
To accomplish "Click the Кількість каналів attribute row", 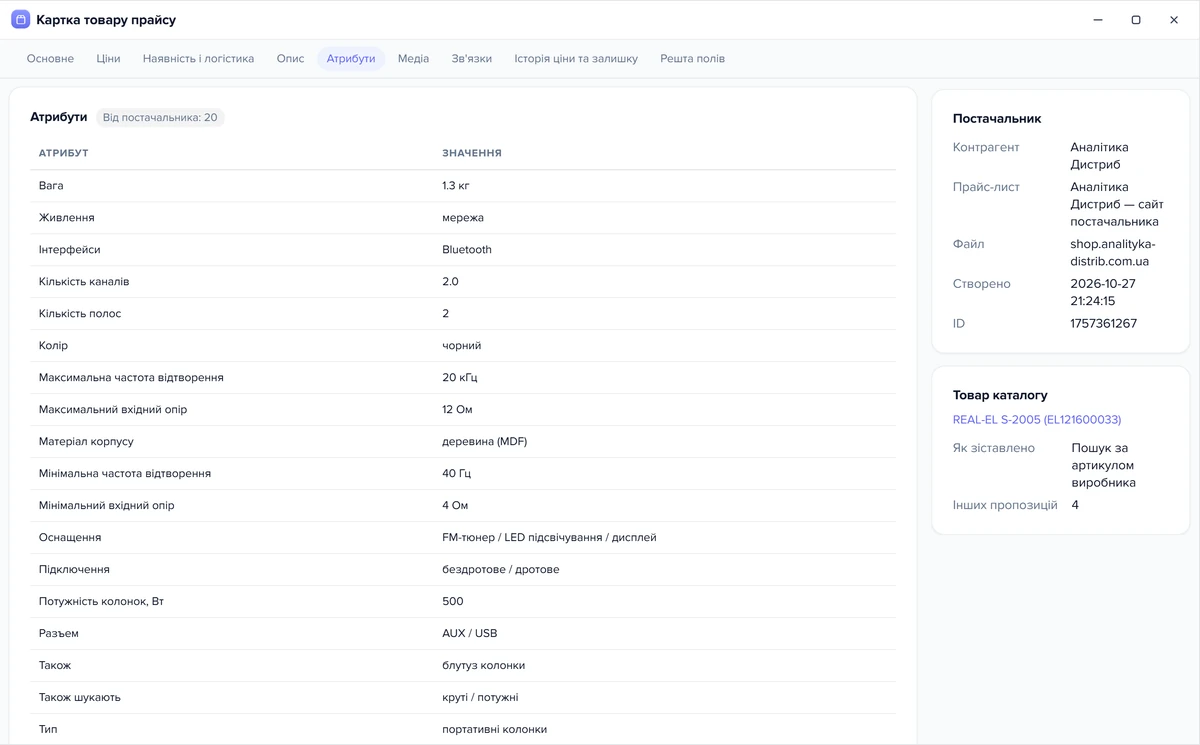I will click(463, 282).
